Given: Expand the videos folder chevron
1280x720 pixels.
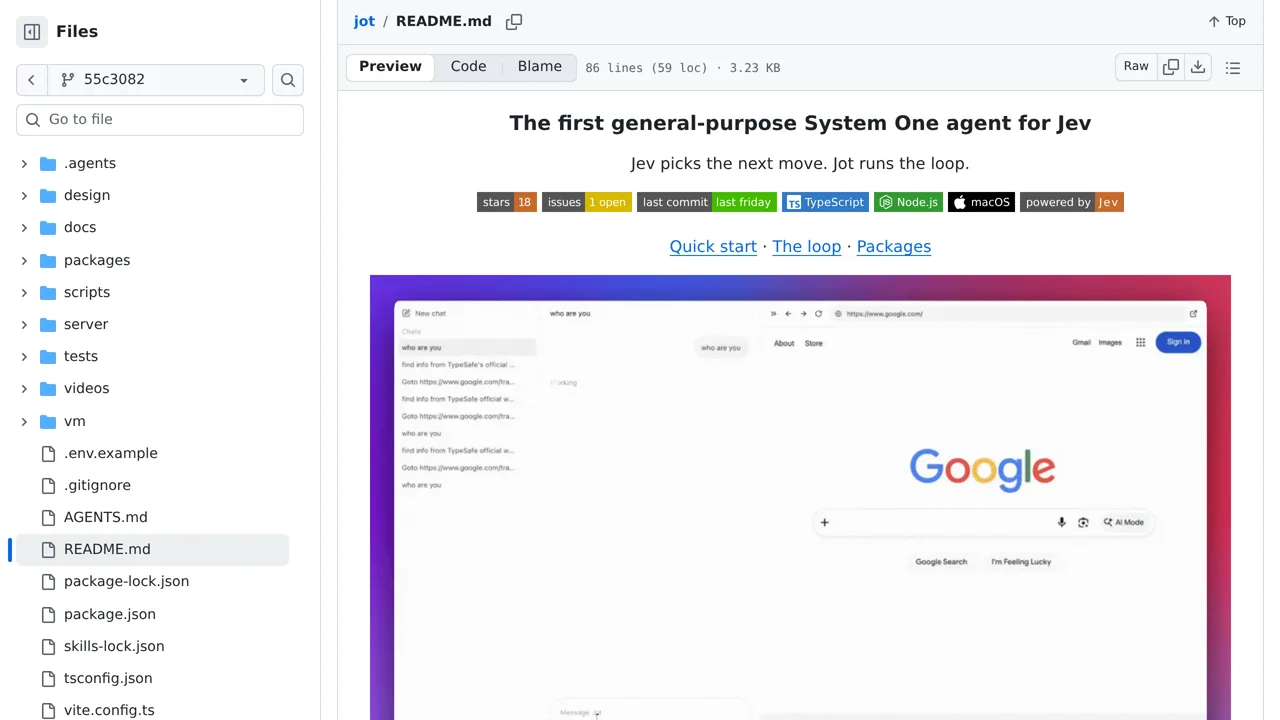Looking at the screenshot, I should click(x=24, y=388).
